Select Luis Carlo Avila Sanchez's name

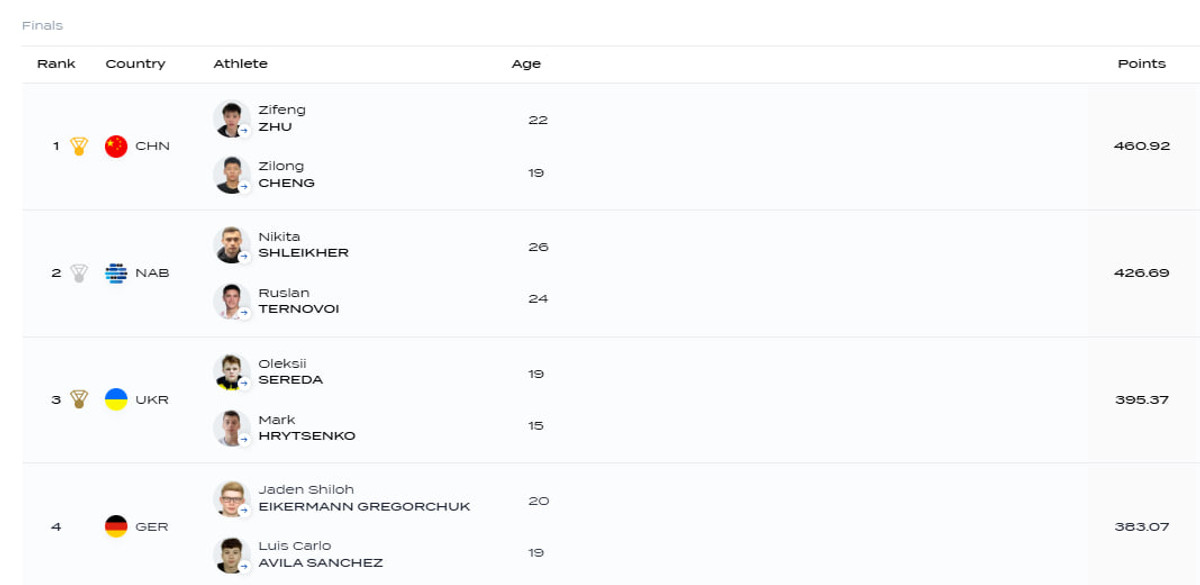pyautogui.click(x=320, y=554)
